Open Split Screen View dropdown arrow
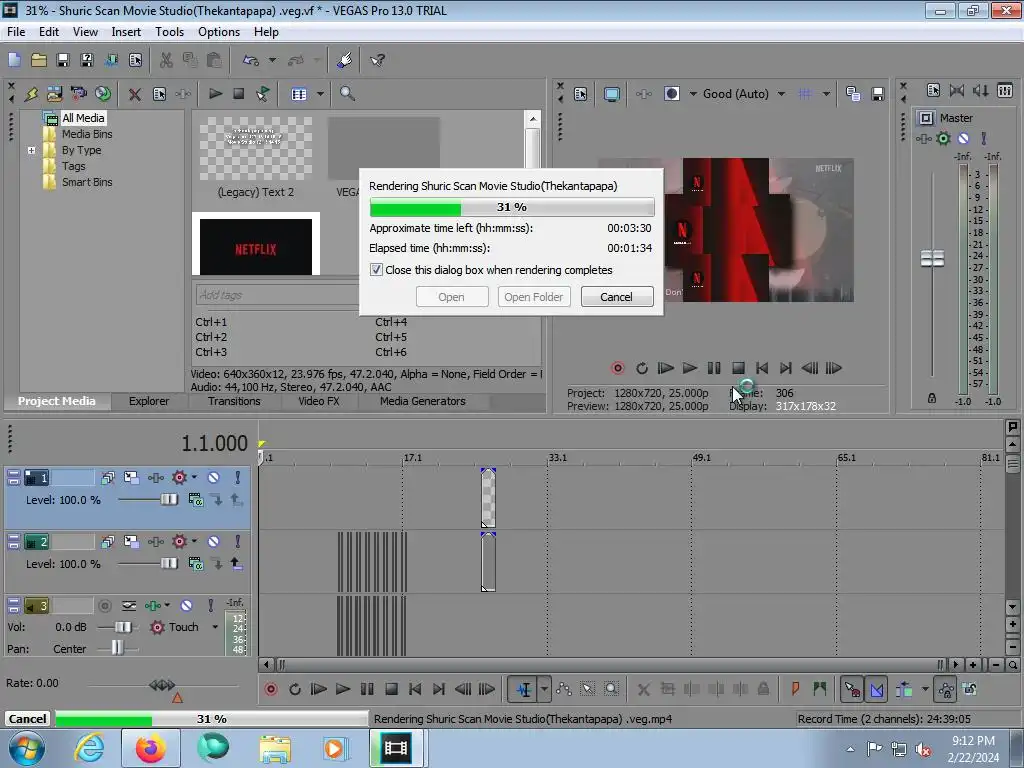1024x768 pixels. 693,94
